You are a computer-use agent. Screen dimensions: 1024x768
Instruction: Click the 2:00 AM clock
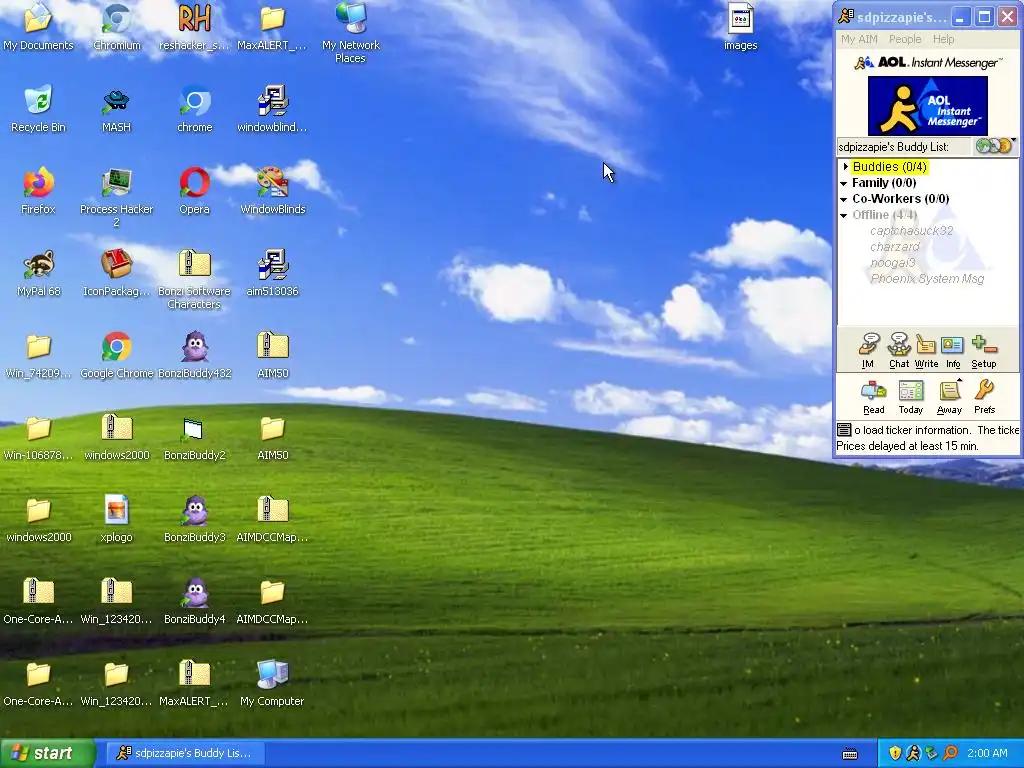coord(987,753)
